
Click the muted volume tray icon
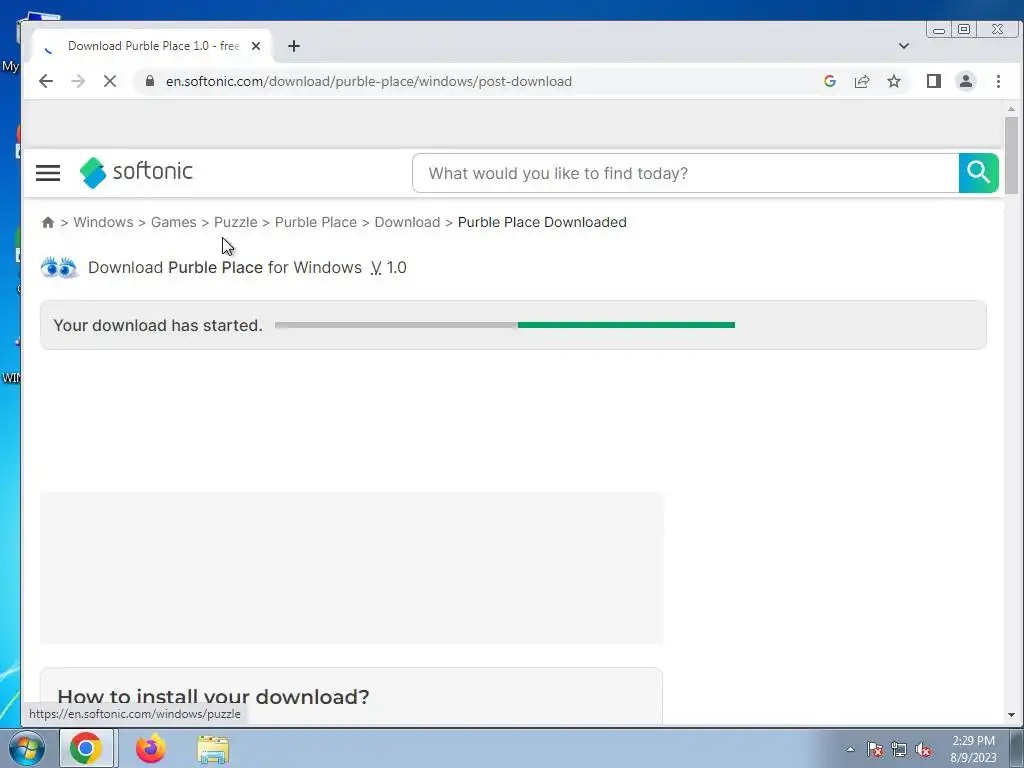coord(923,750)
